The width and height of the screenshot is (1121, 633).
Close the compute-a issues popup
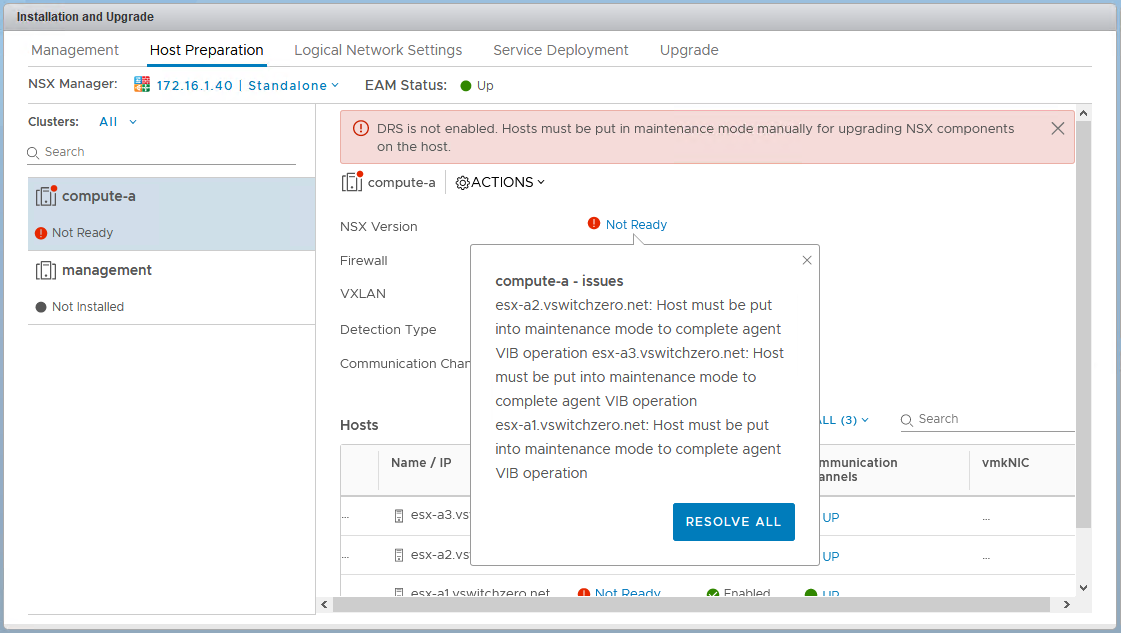click(x=807, y=260)
